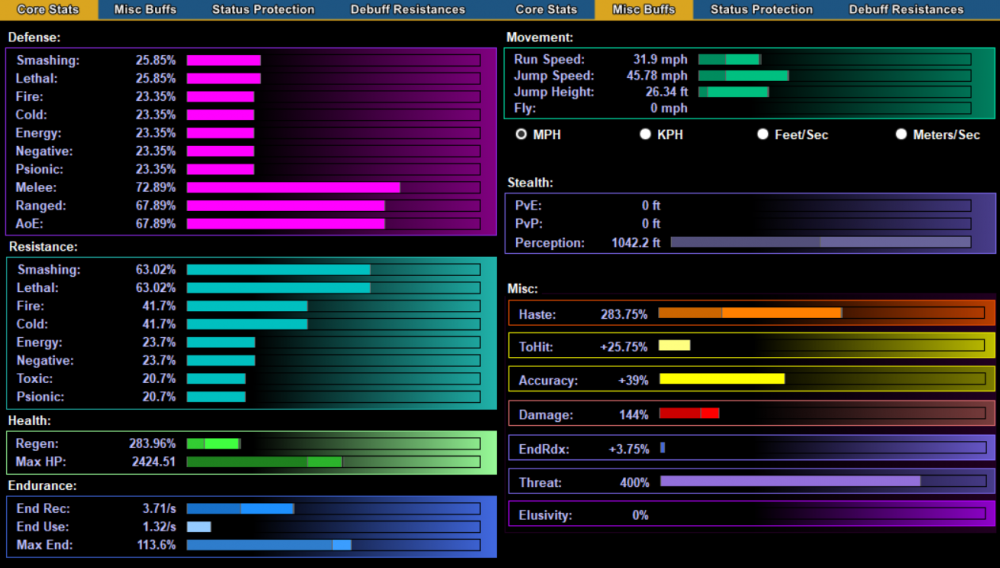The width and height of the screenshot is (1000, 568).
Task: Click the Run Speed movement bar
Action: pos(833,60)
